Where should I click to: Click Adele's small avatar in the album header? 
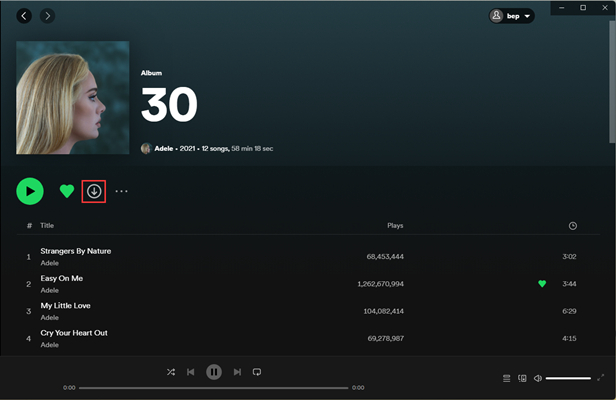click(x=146, y=149)
